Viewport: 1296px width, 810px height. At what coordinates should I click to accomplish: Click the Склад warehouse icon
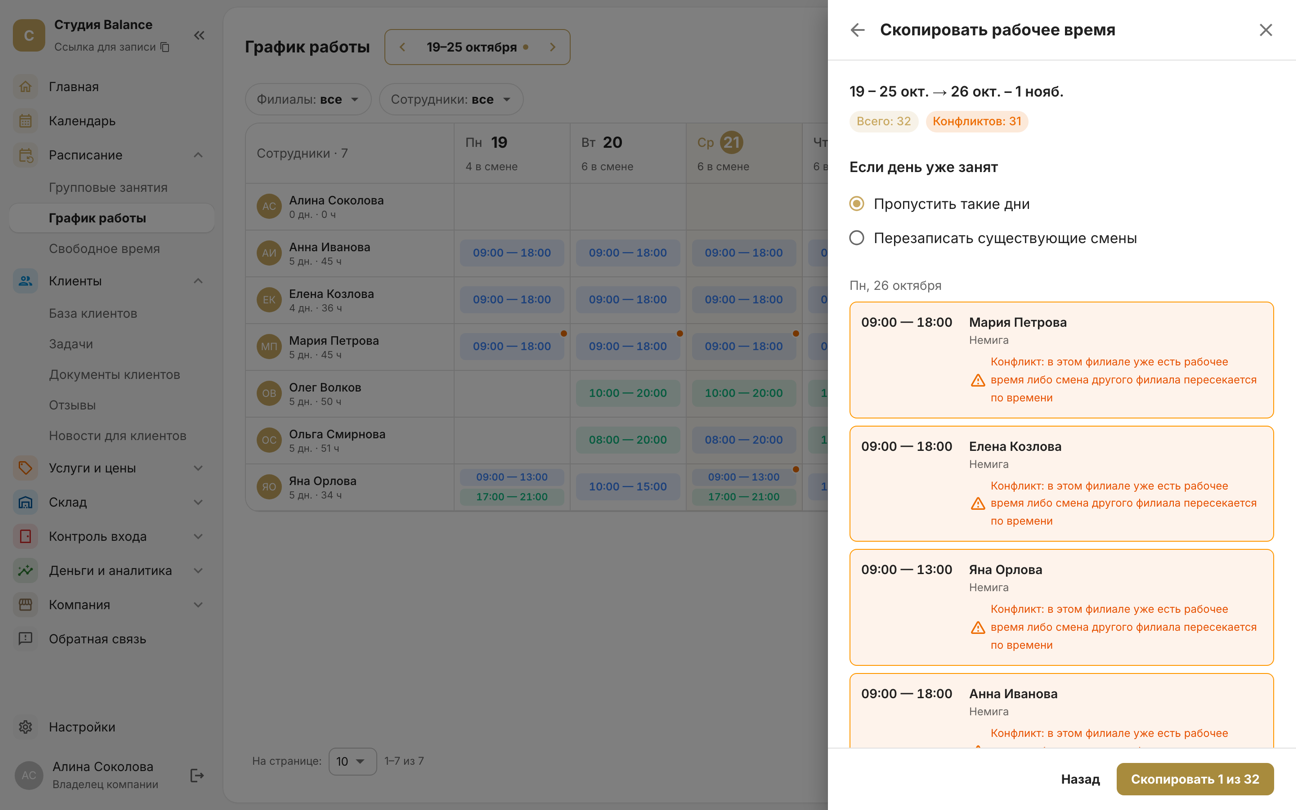coord(26,502)
